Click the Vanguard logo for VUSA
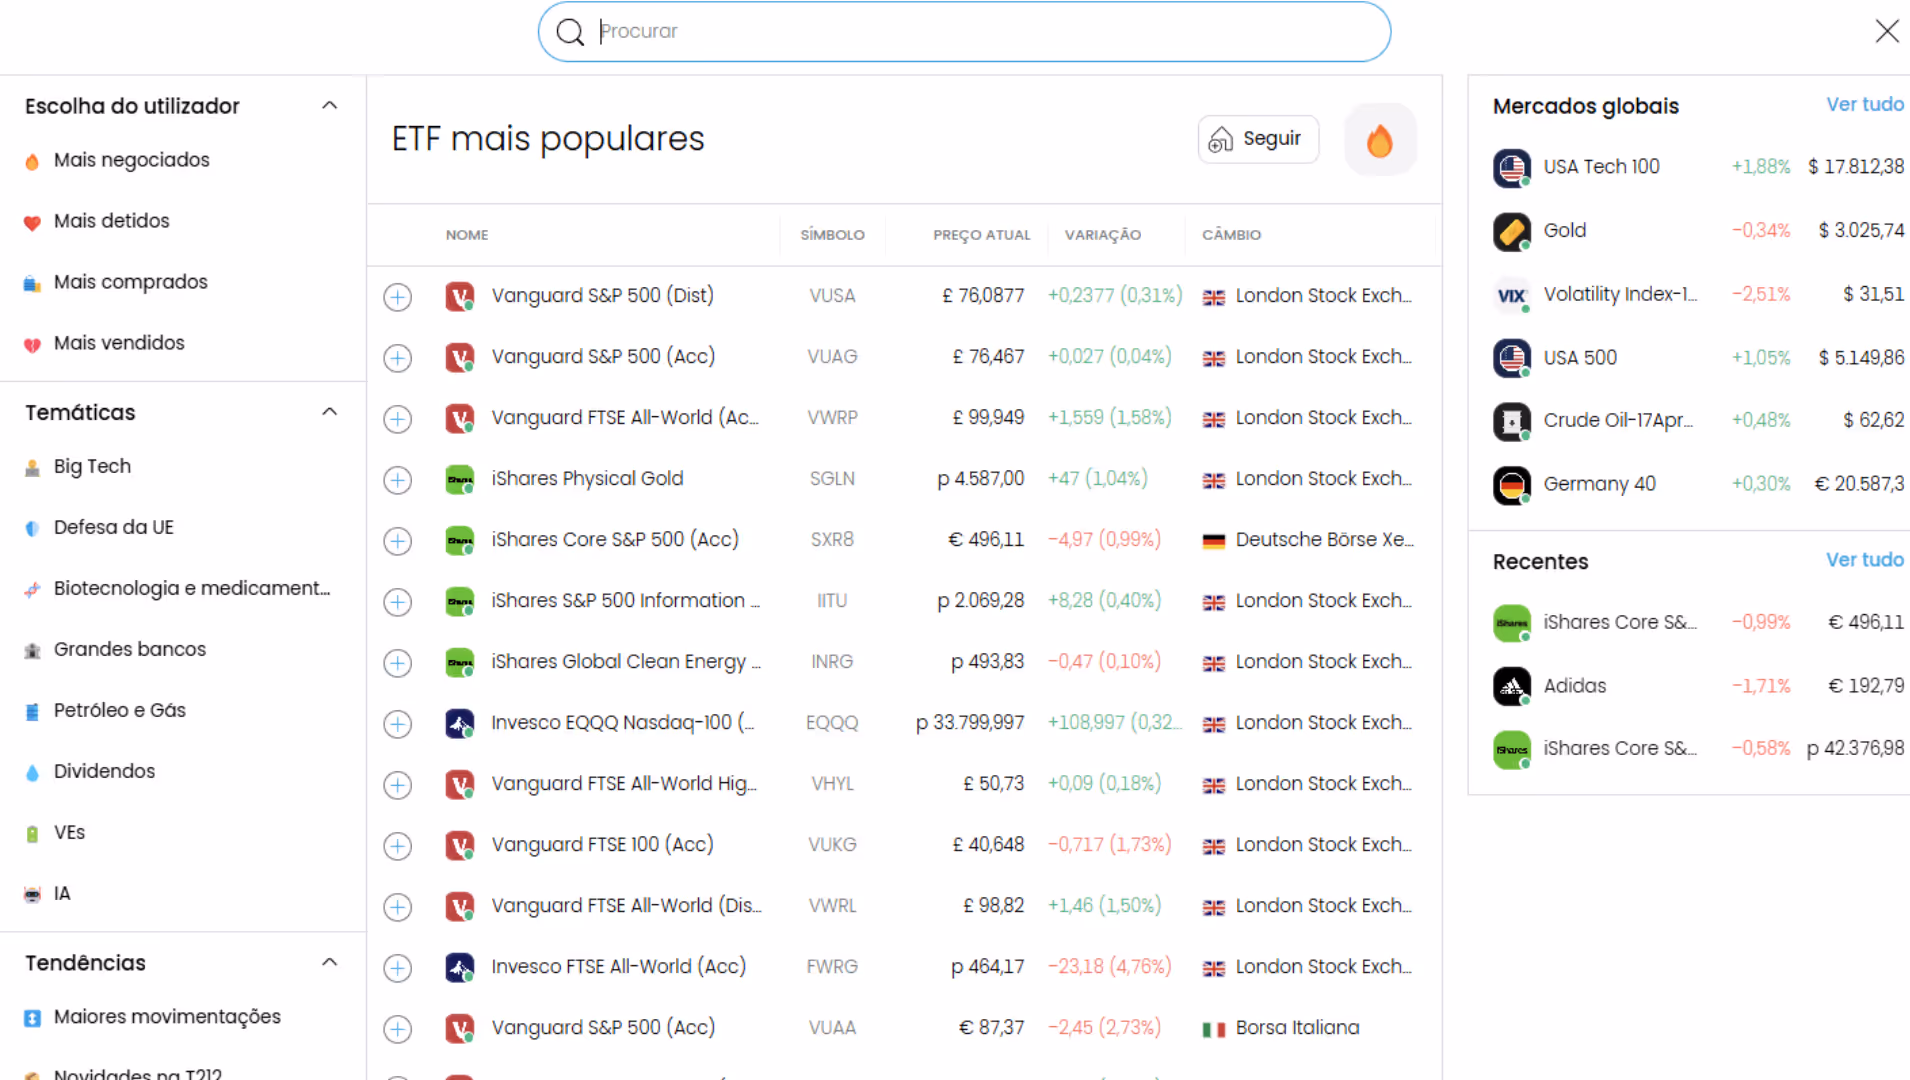The width and height of the screenshot is (1910, 1080). pos(459,296)
